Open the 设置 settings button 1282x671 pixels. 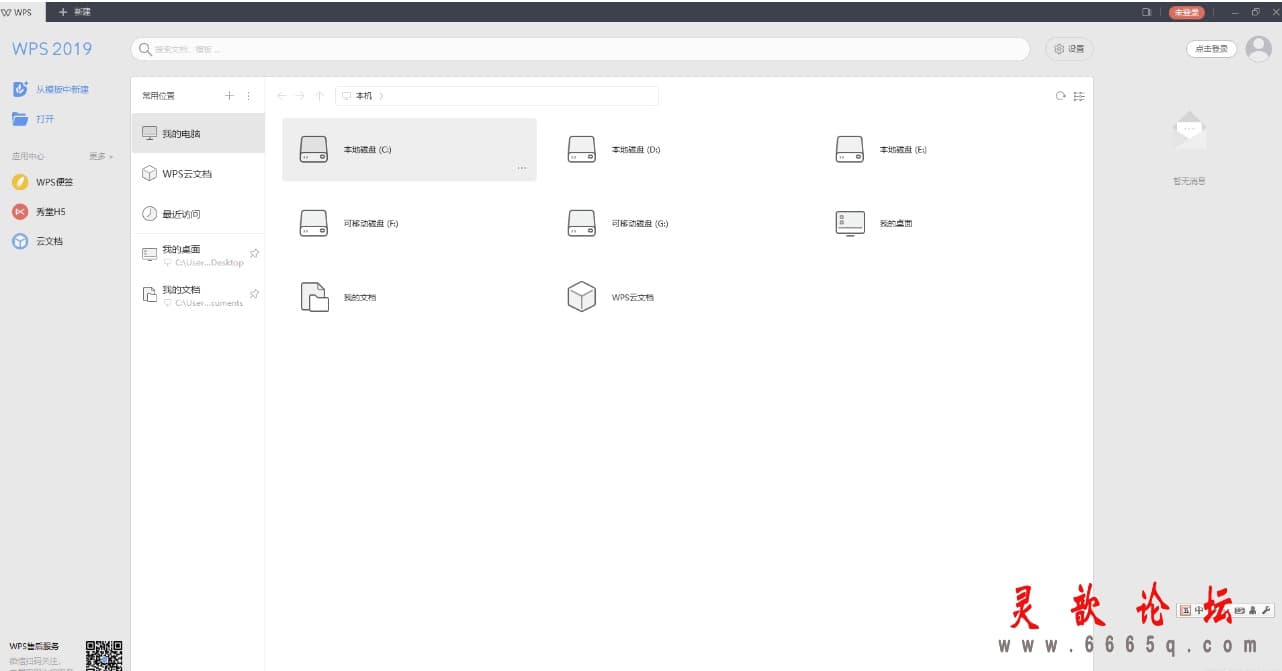pyautogui.click(x=1069, y=48)
